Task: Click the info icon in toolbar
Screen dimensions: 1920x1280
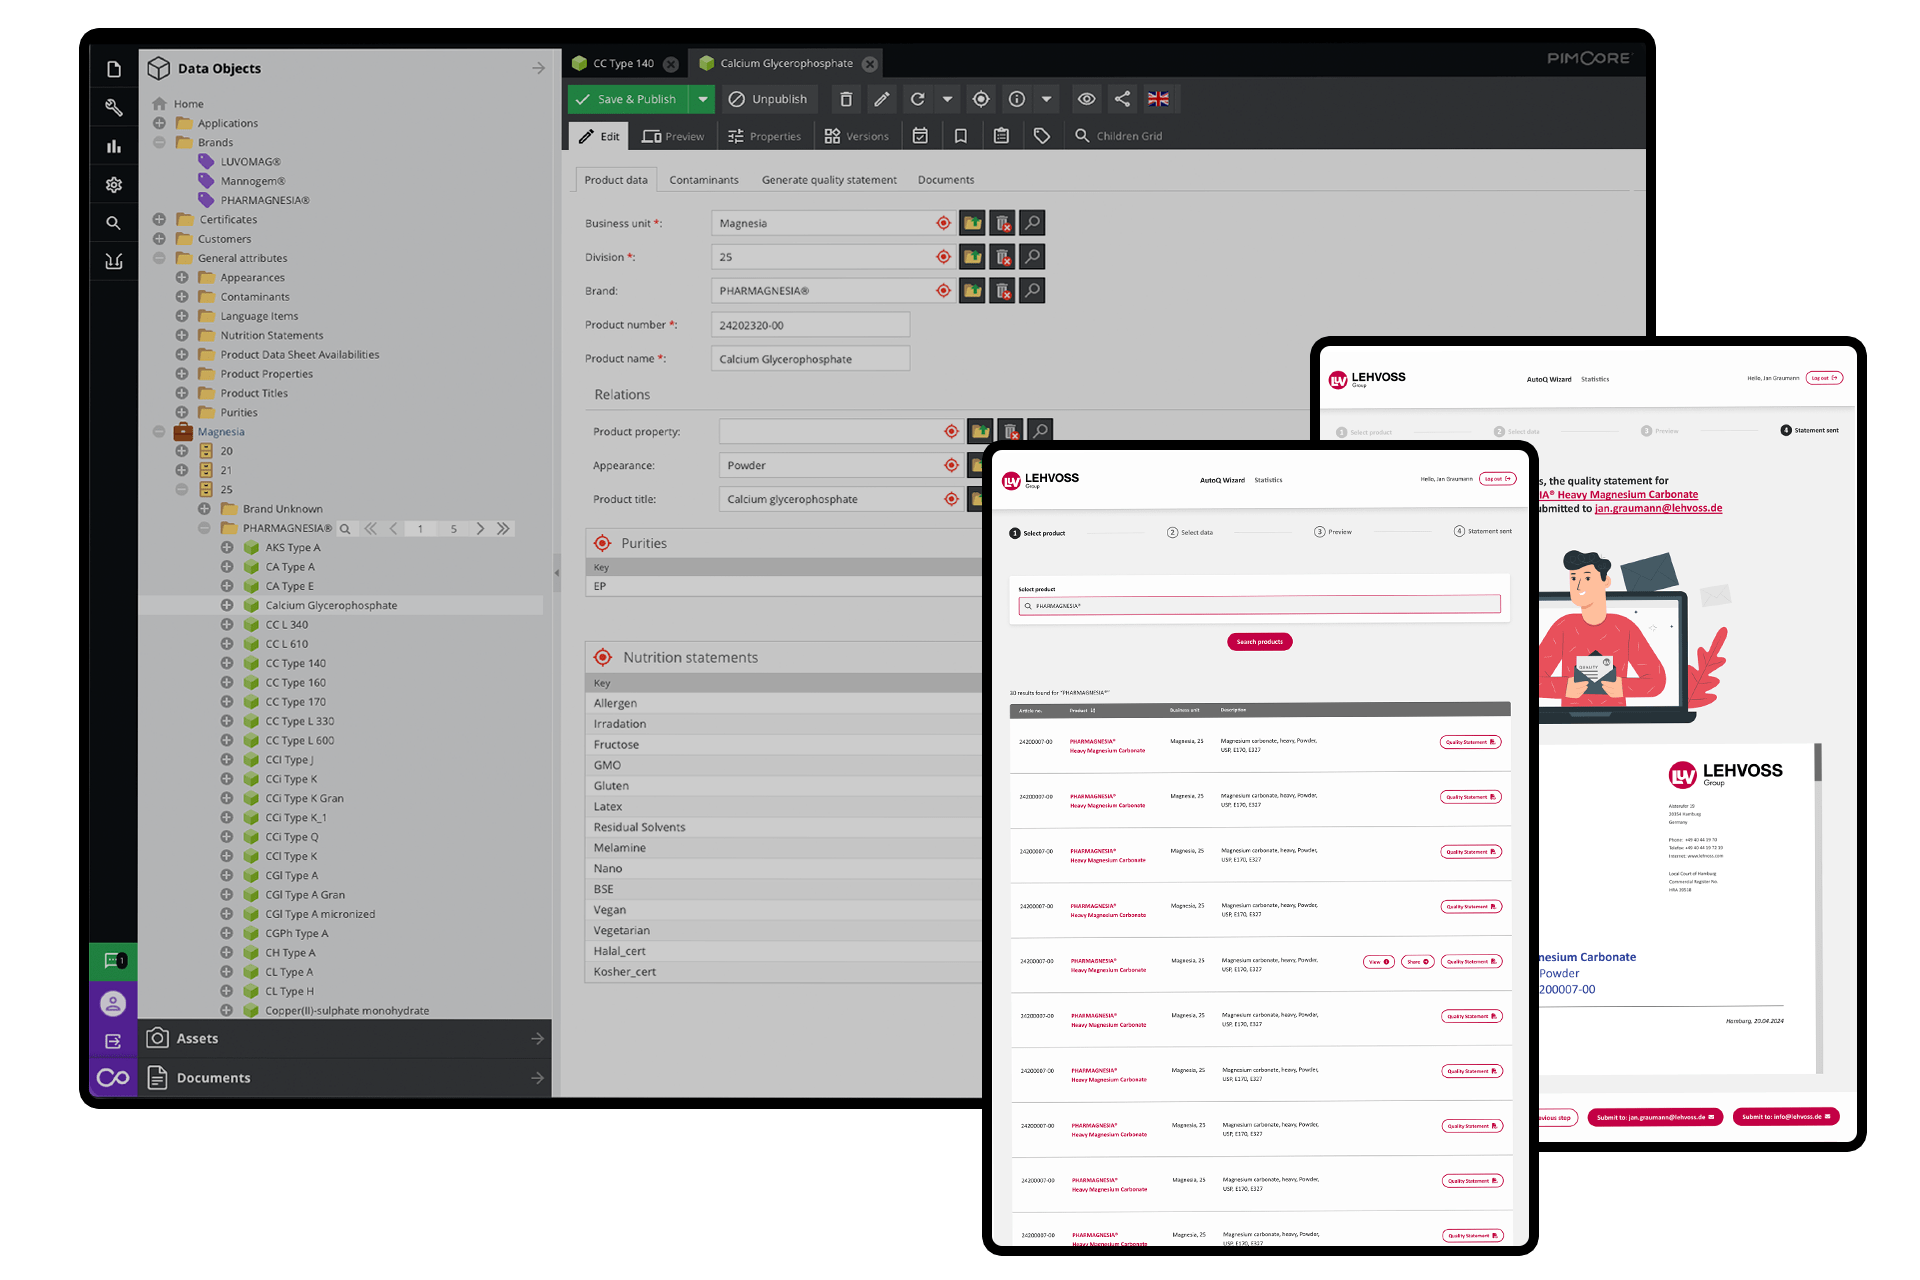Action: pos(1017,99)
